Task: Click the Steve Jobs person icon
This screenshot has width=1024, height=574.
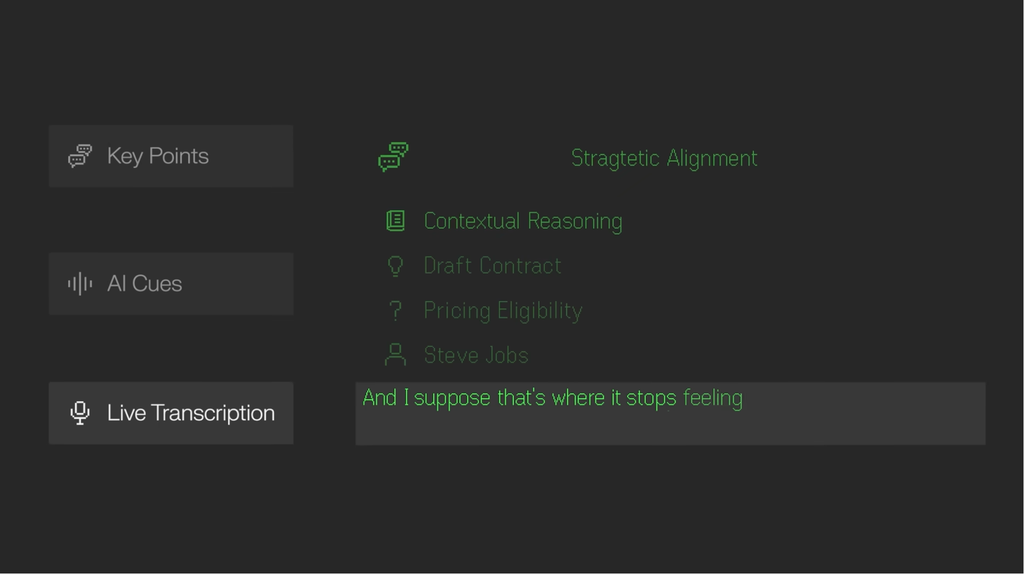Action: tap(396, 355)
